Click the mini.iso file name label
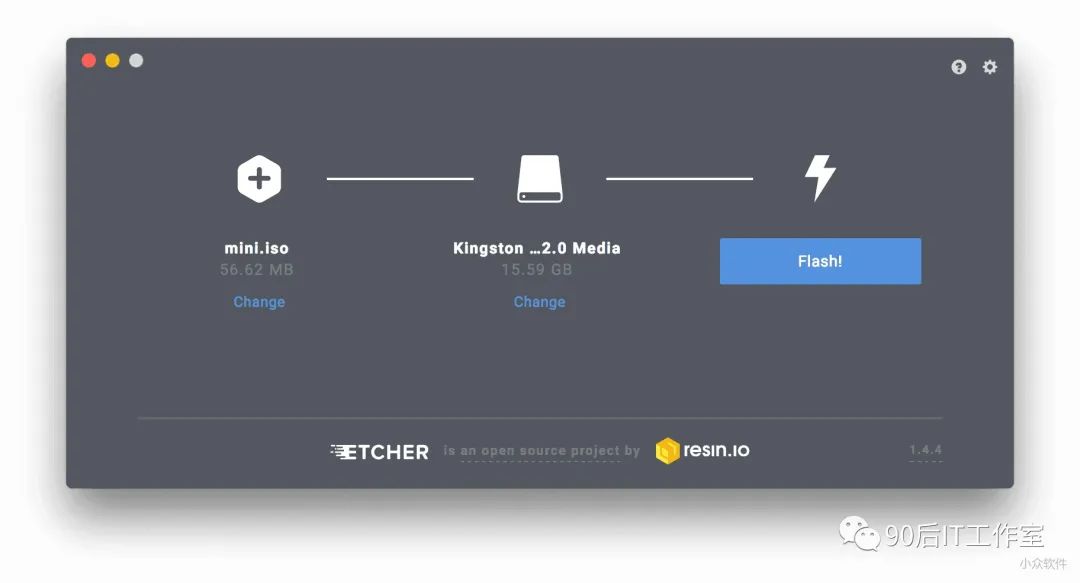 click(256, 248)
